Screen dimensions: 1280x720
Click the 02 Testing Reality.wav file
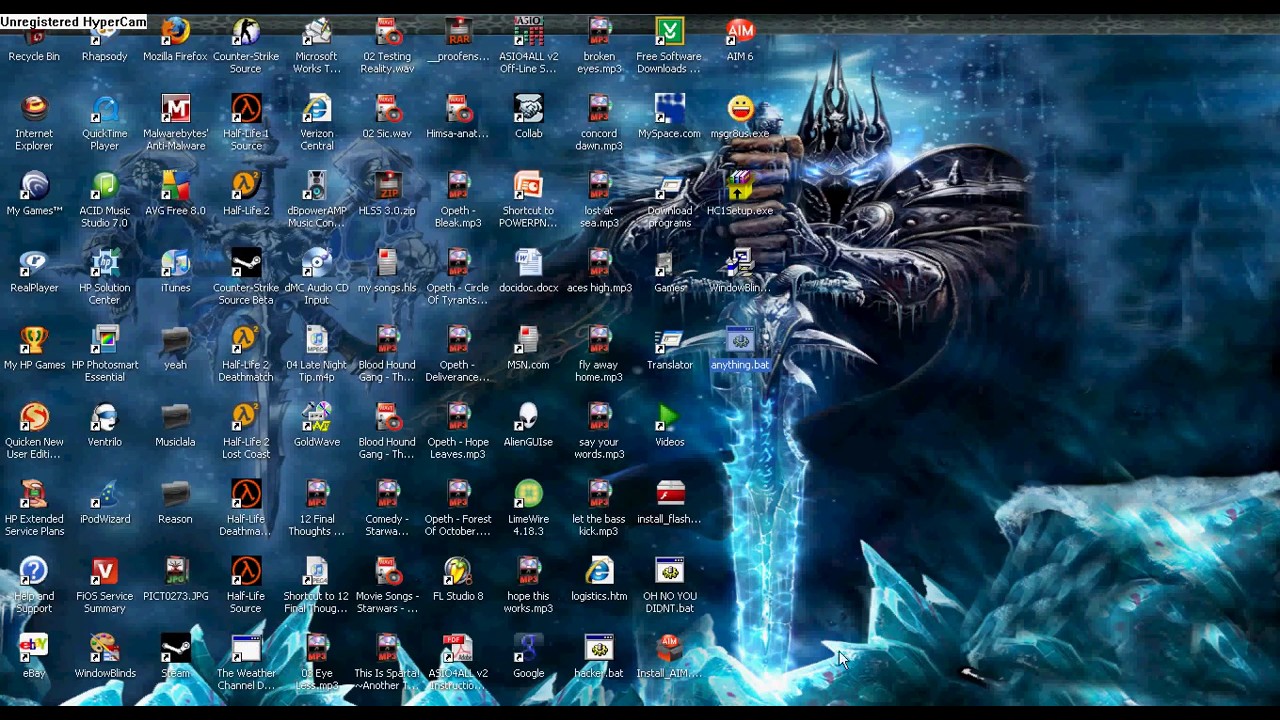[x=387, y=46]
